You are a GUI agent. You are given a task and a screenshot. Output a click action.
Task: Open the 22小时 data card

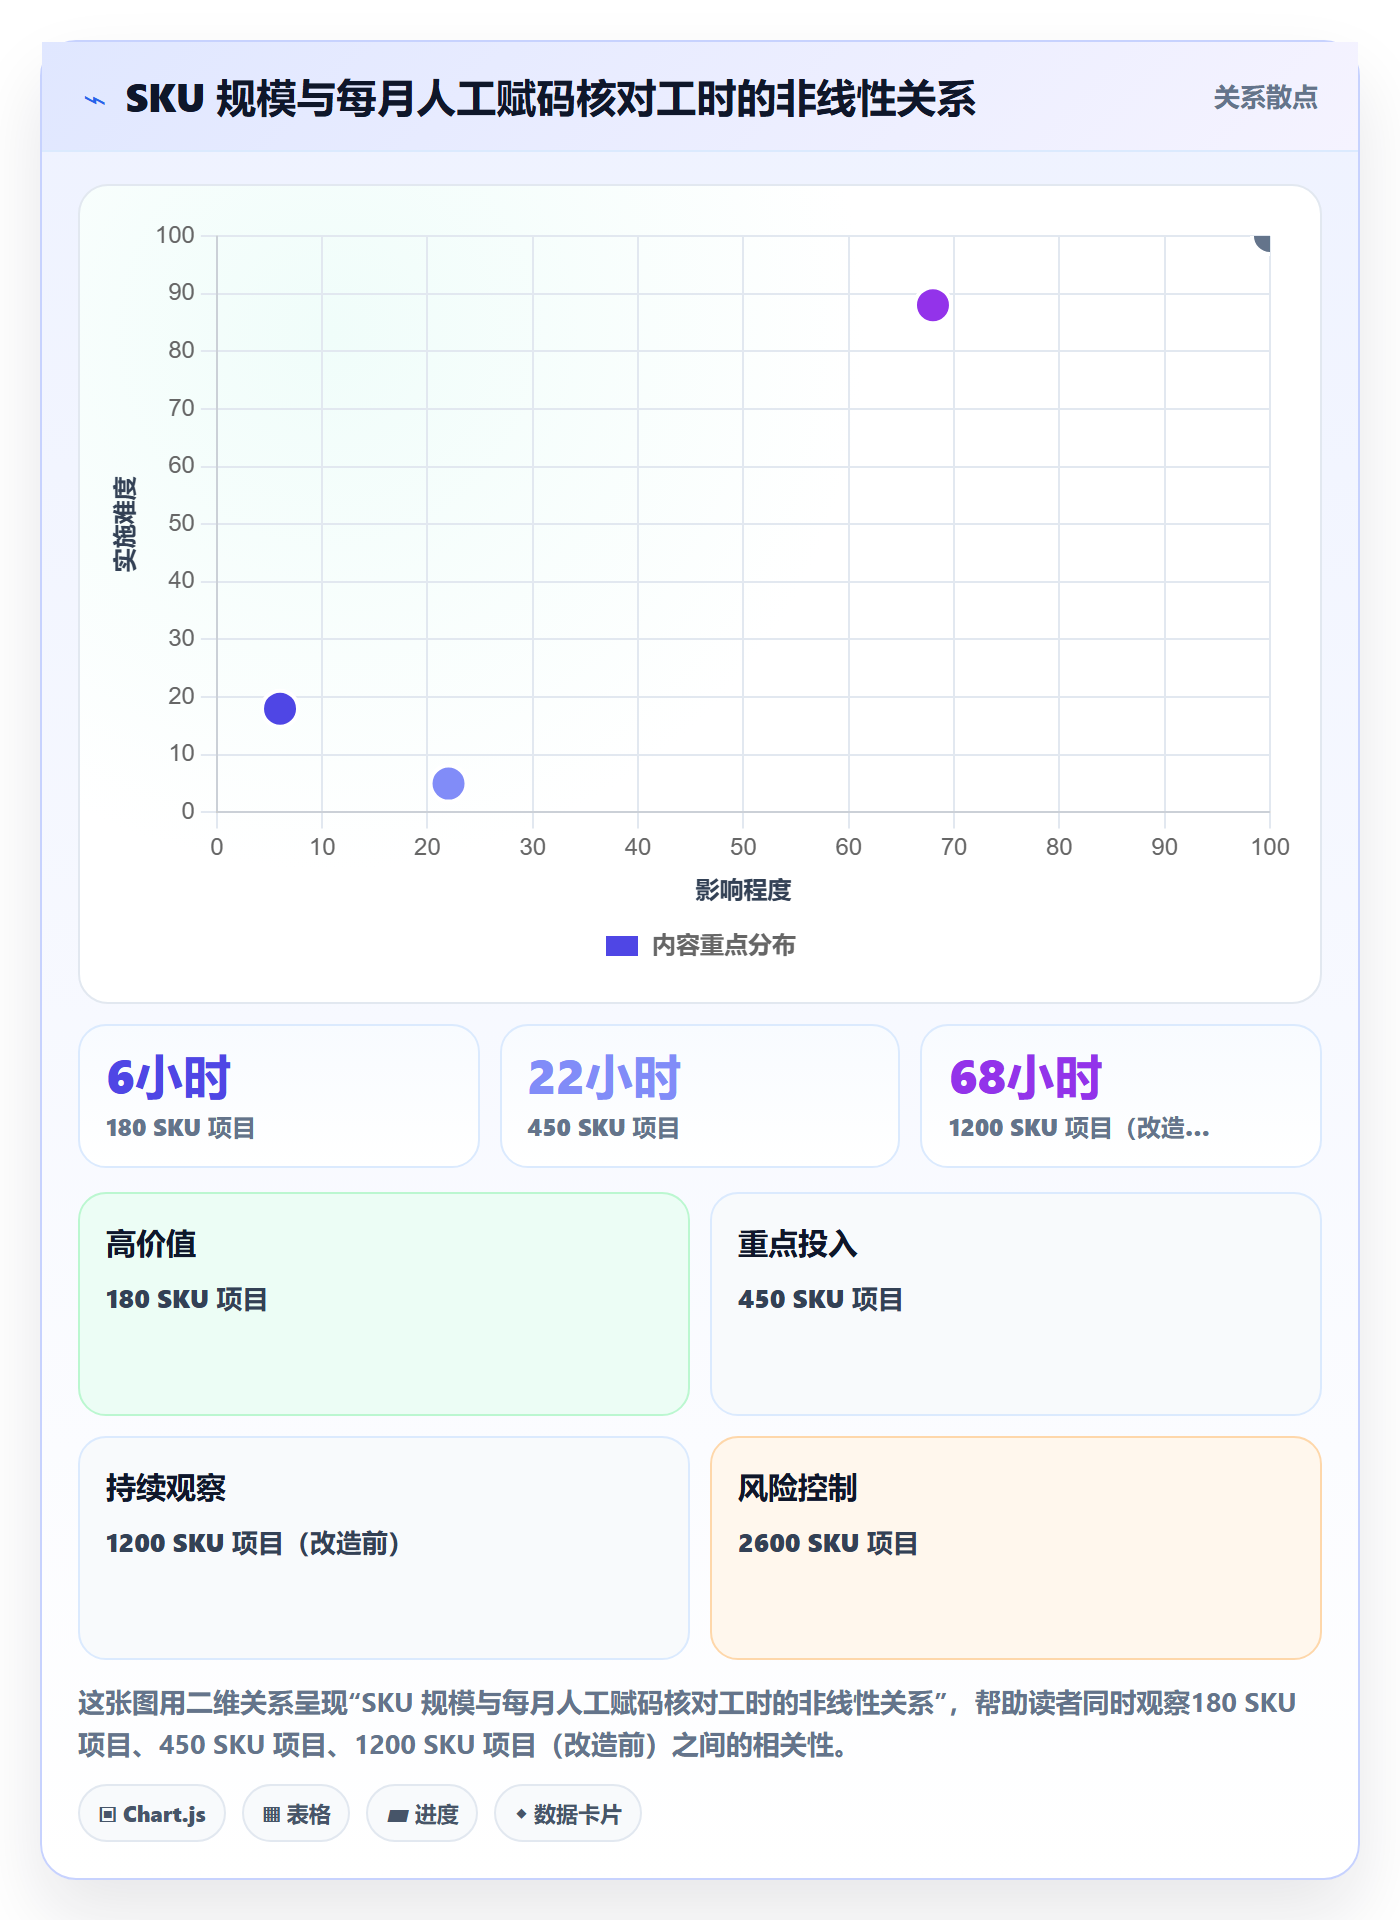700,1096
